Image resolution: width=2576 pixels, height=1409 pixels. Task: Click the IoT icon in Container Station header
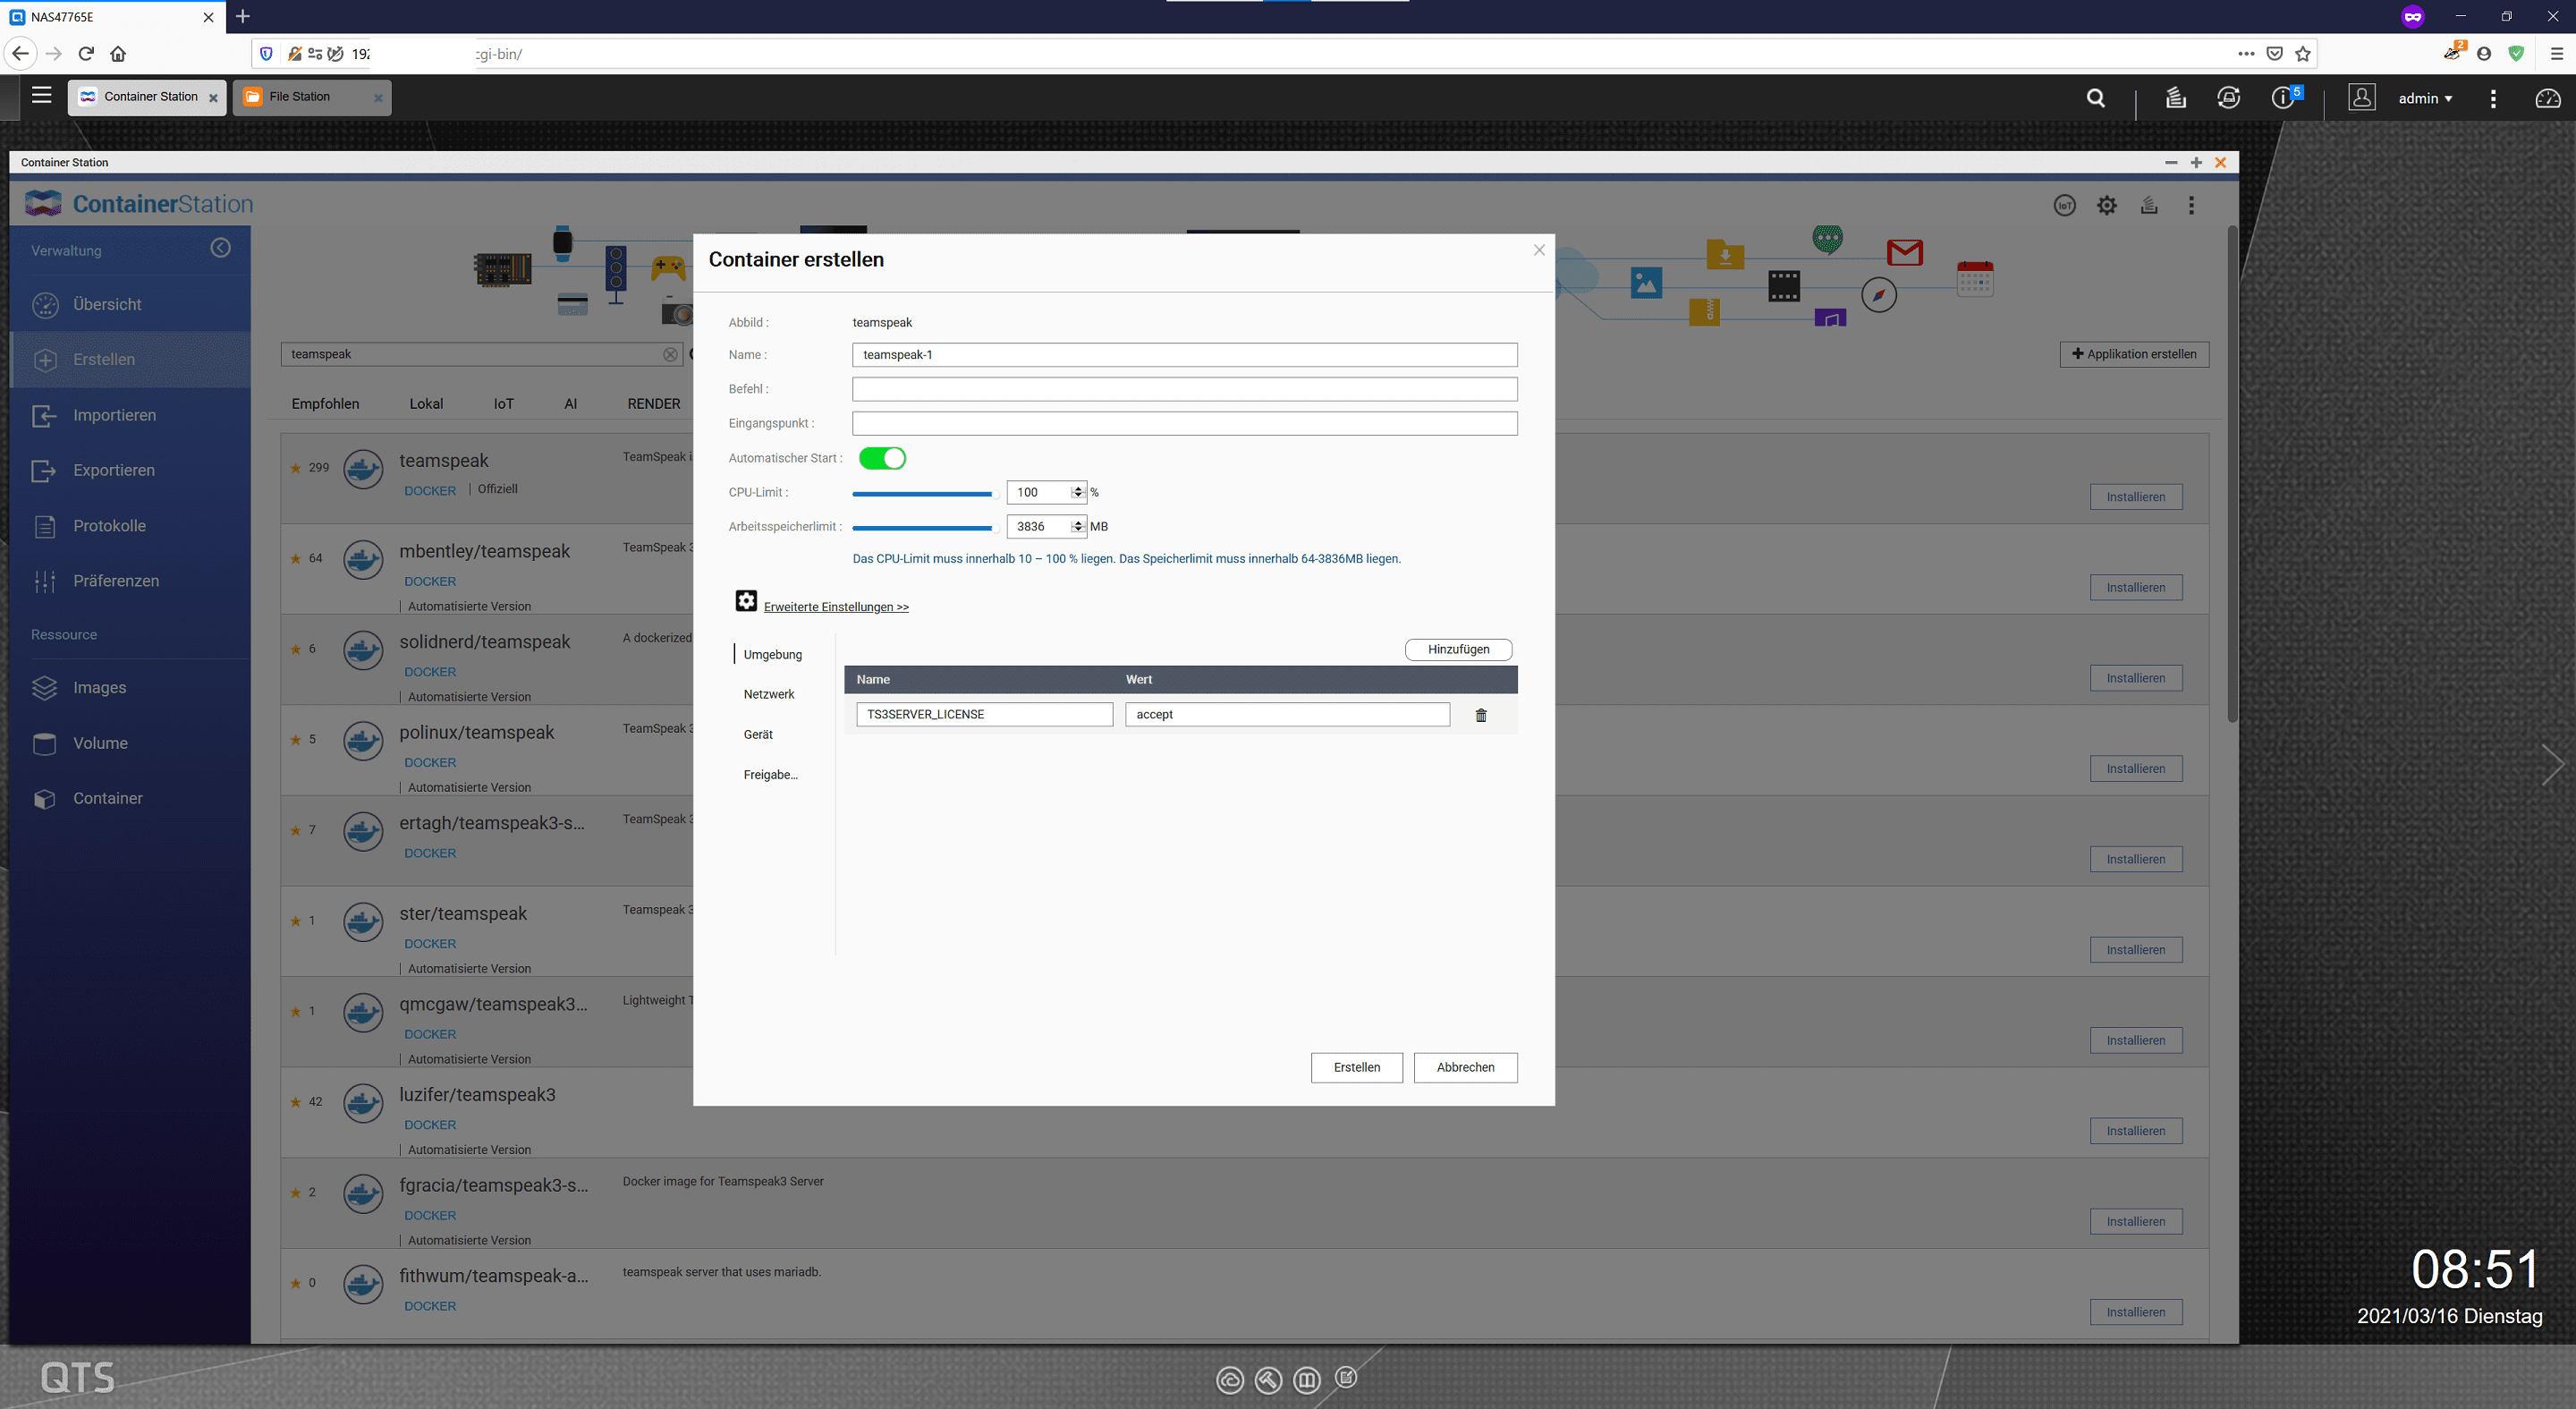click(2065, 205)
